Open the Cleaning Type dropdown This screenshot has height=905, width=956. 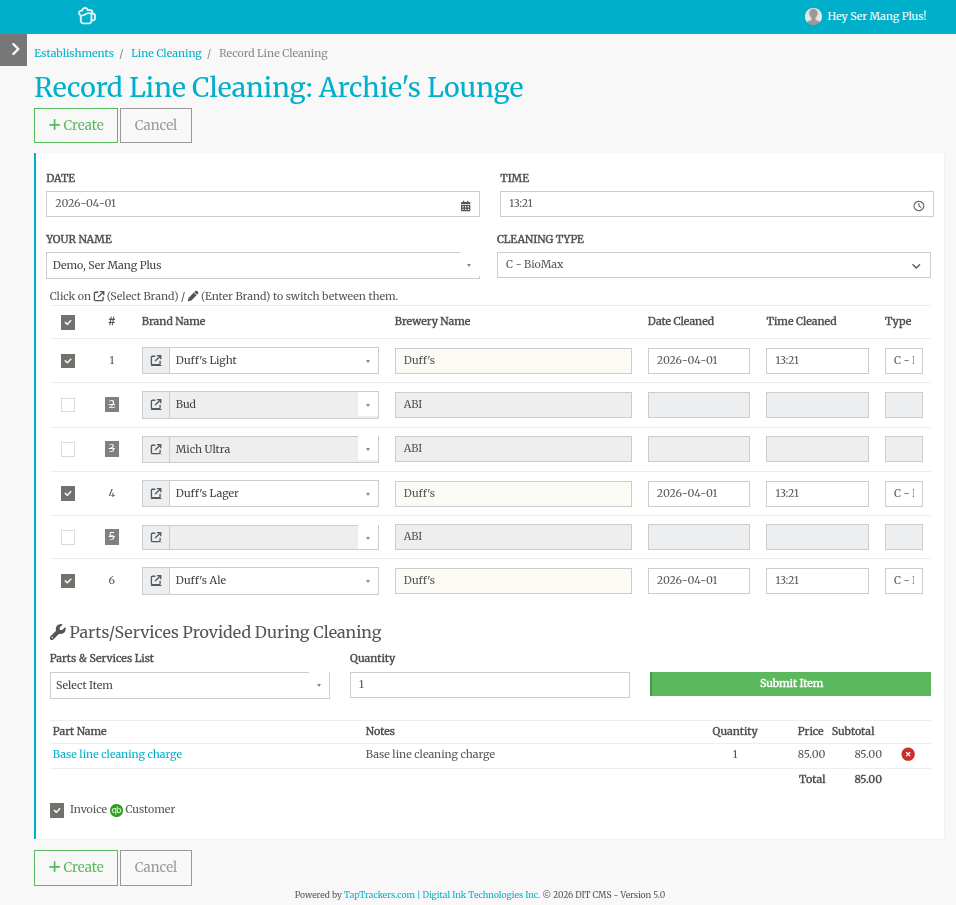point(713,265)
